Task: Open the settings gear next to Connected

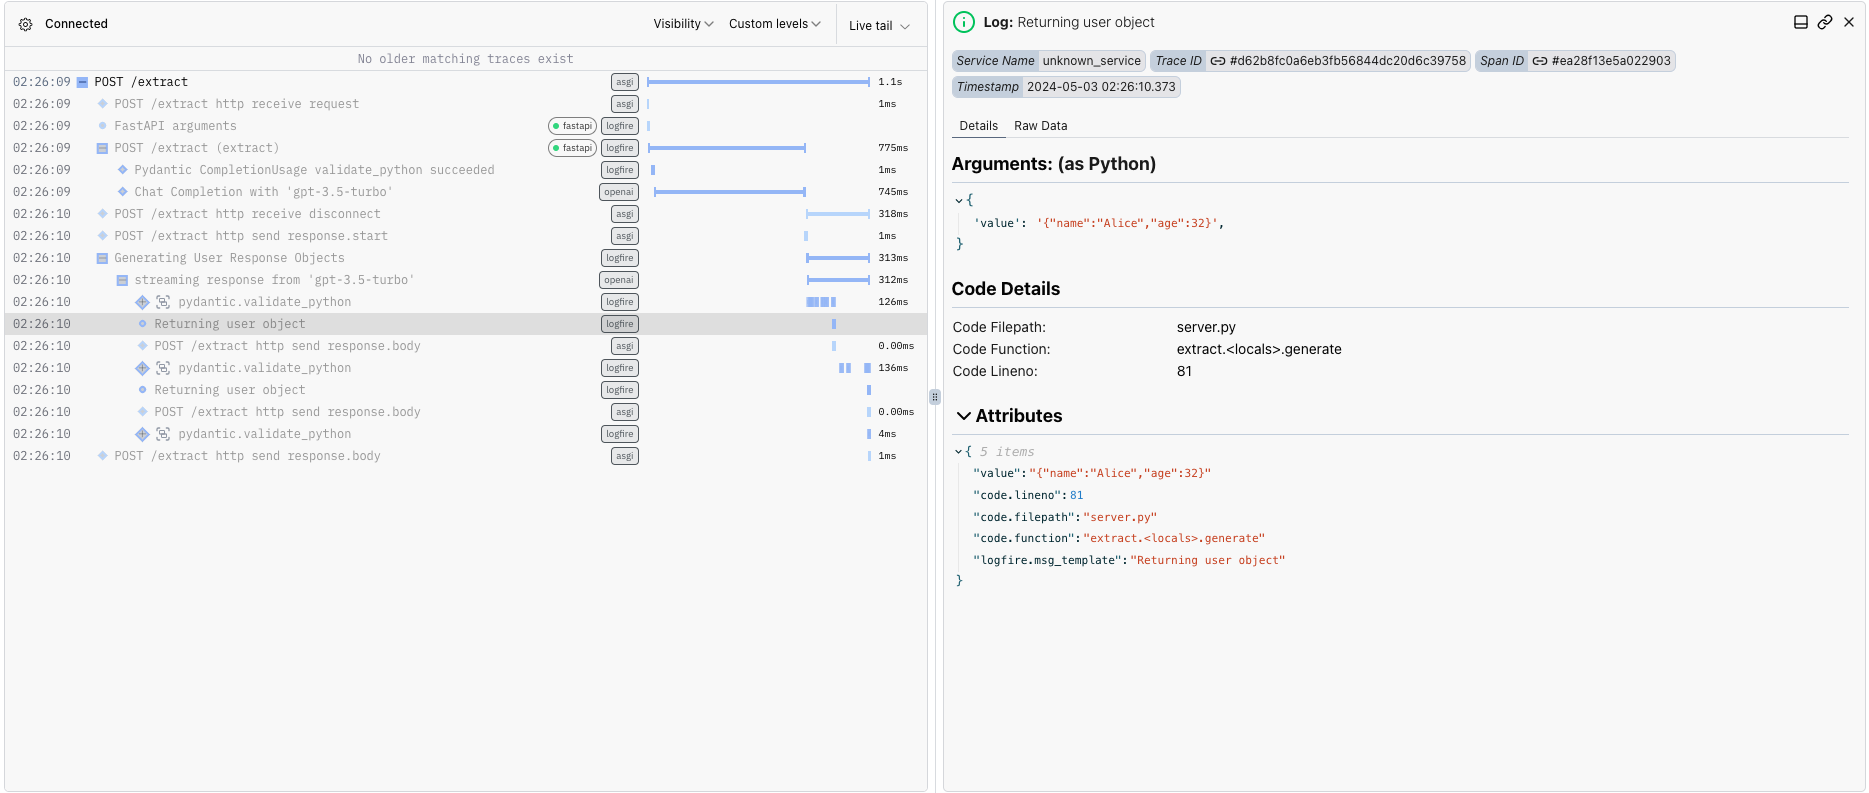Action: click(26, 24)
